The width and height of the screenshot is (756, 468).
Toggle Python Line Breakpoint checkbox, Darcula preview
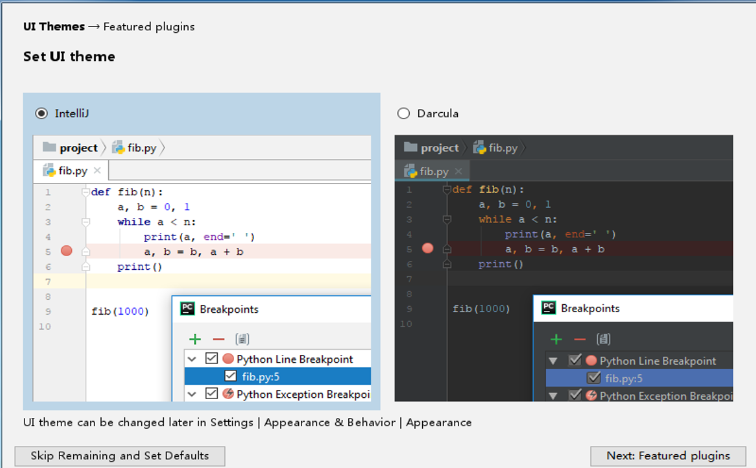pos(575,360)
